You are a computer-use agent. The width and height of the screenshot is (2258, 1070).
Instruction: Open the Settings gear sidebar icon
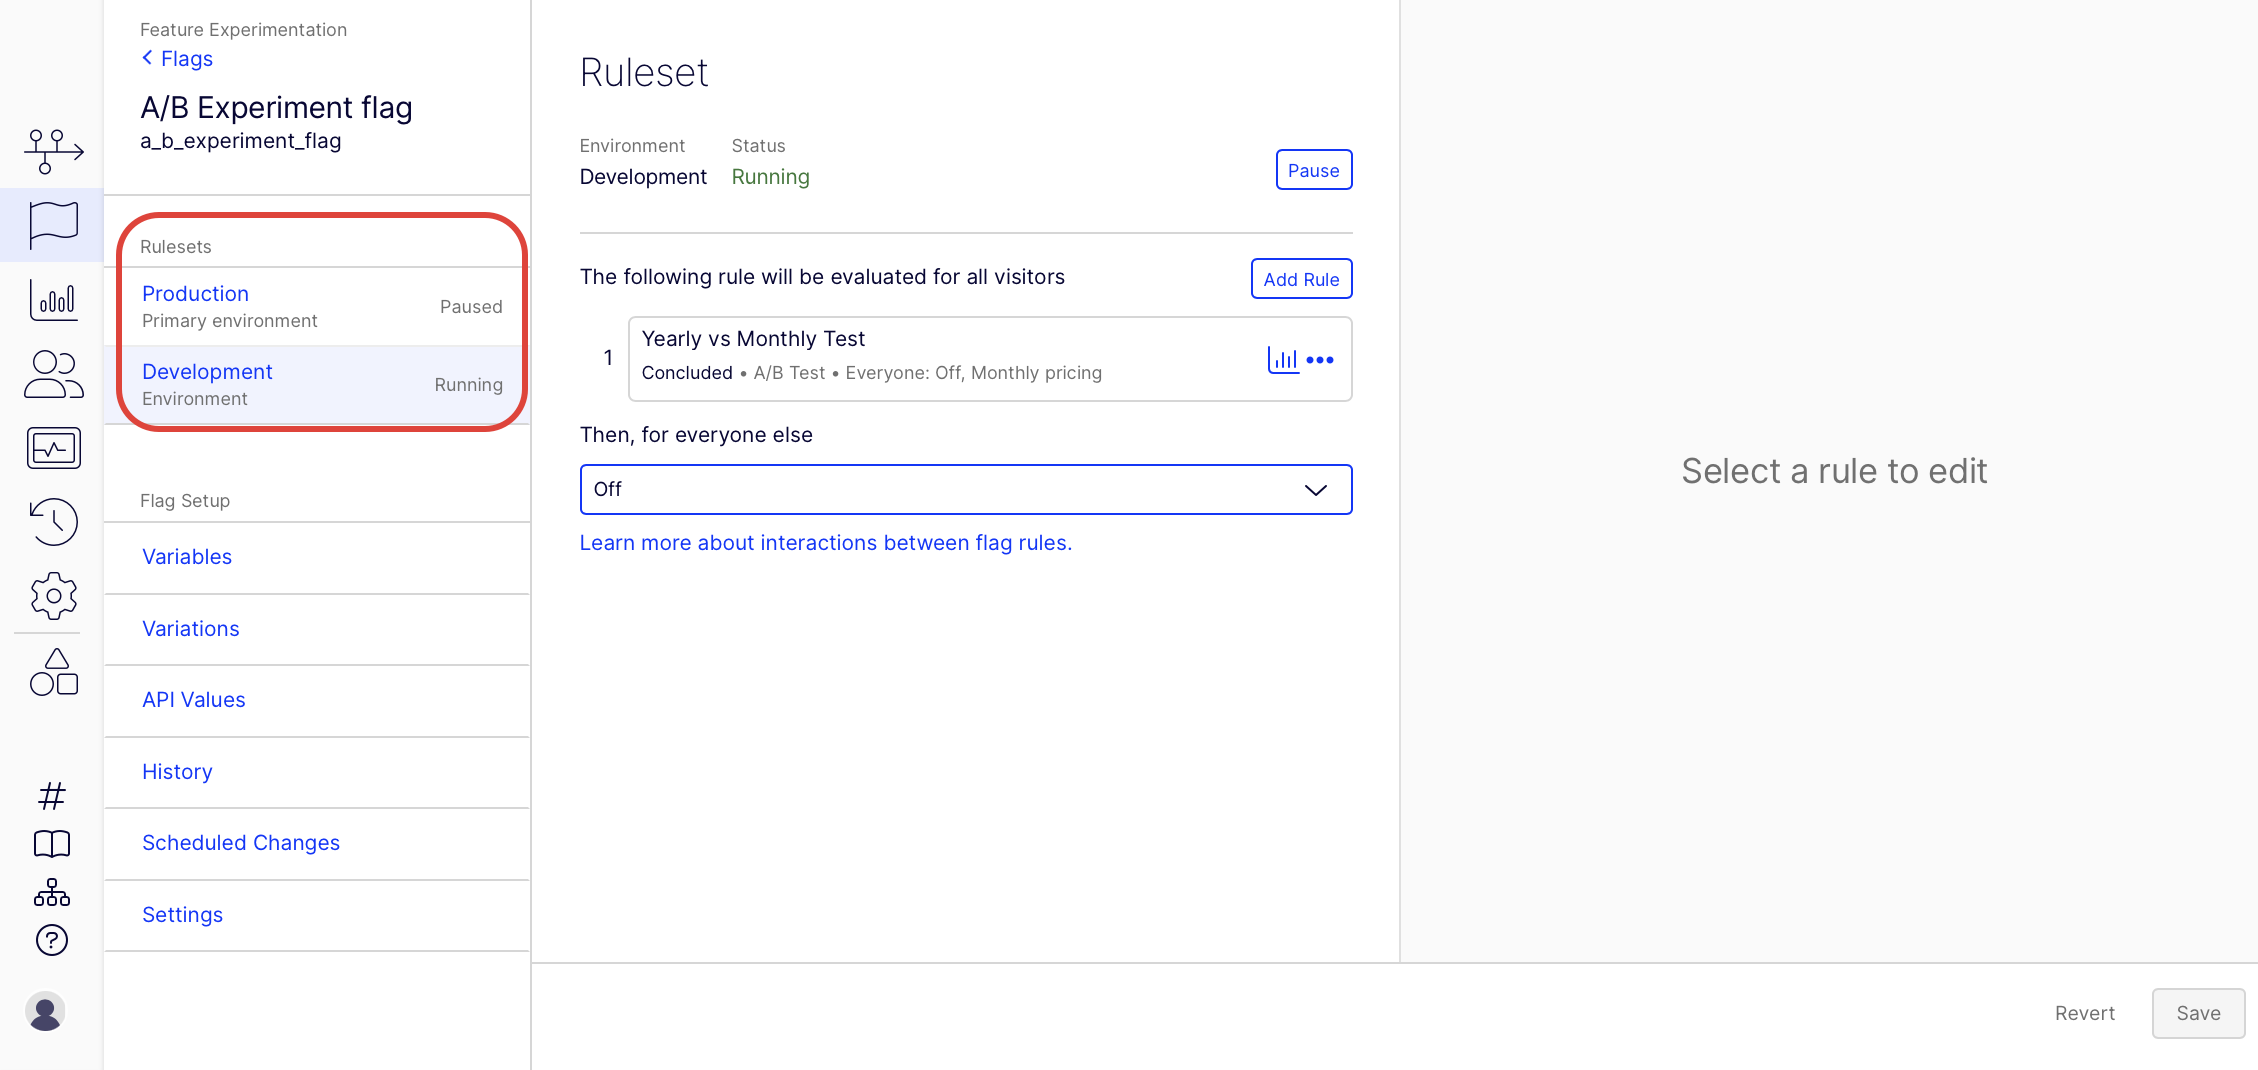pos(53,596)
